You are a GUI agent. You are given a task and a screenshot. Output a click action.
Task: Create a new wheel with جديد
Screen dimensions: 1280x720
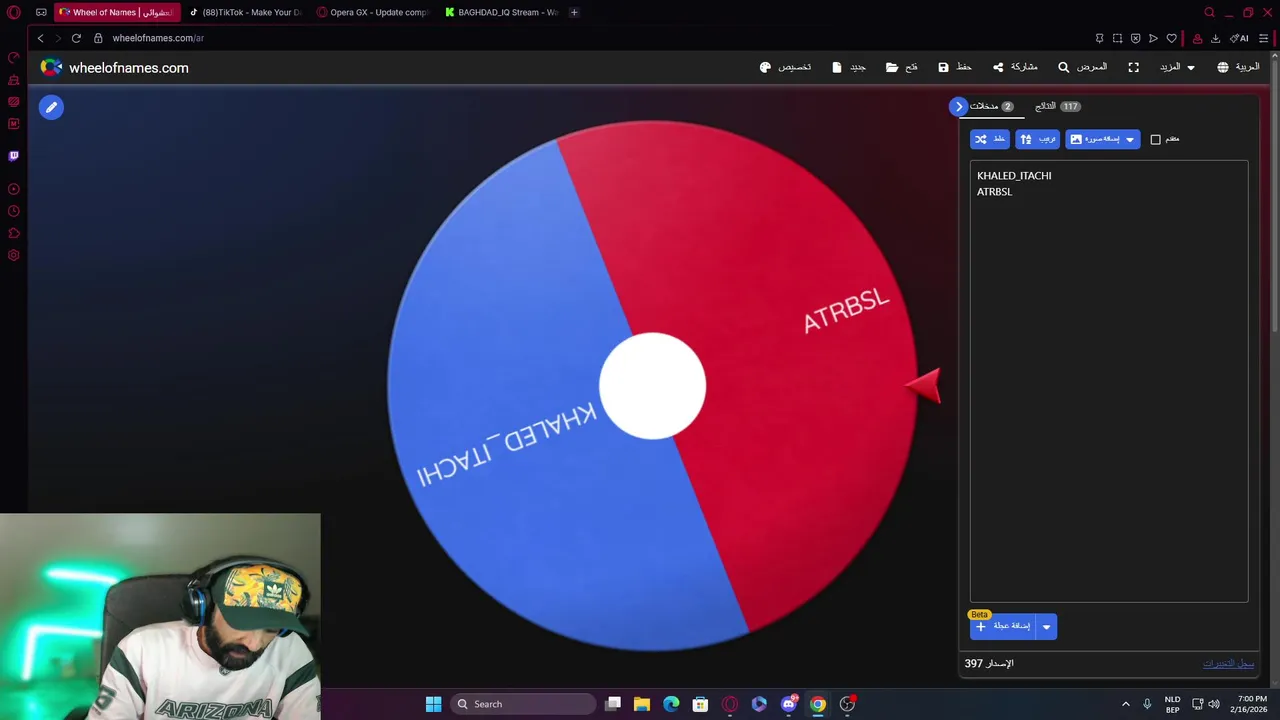[x=848, y=67]
